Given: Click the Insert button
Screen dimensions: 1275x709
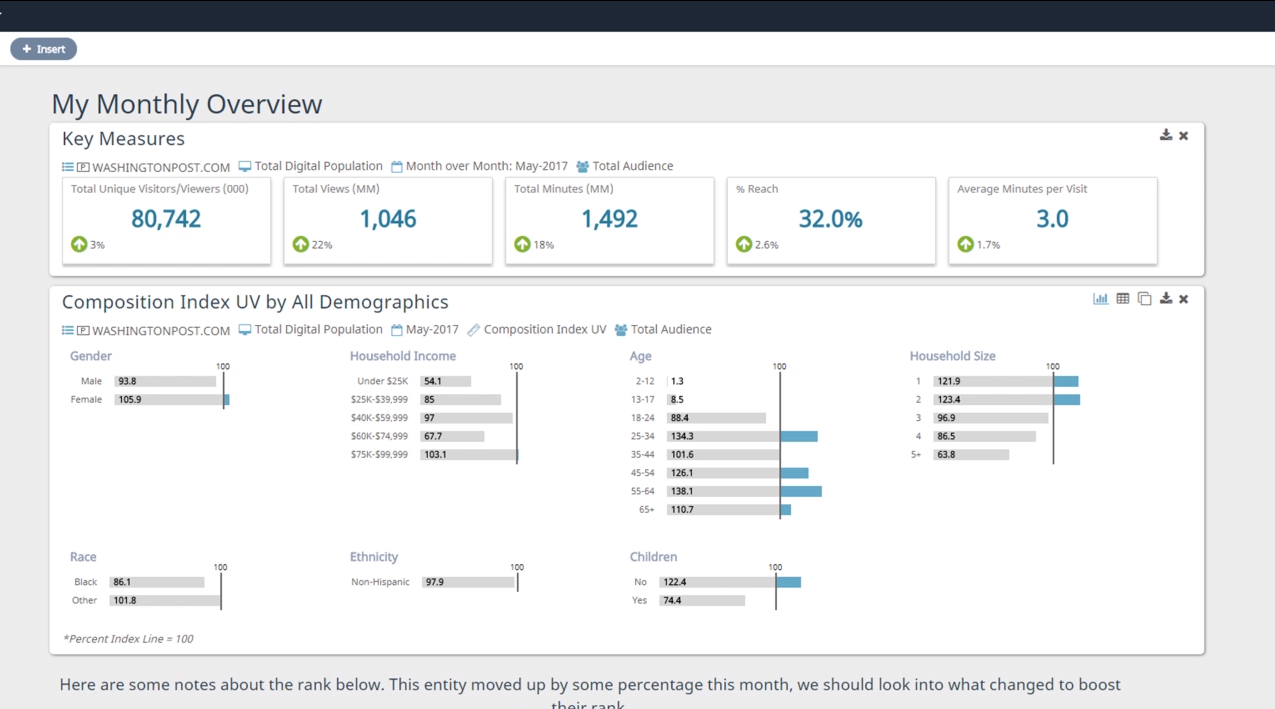Looking at the screenshot, I should [43, 49].
